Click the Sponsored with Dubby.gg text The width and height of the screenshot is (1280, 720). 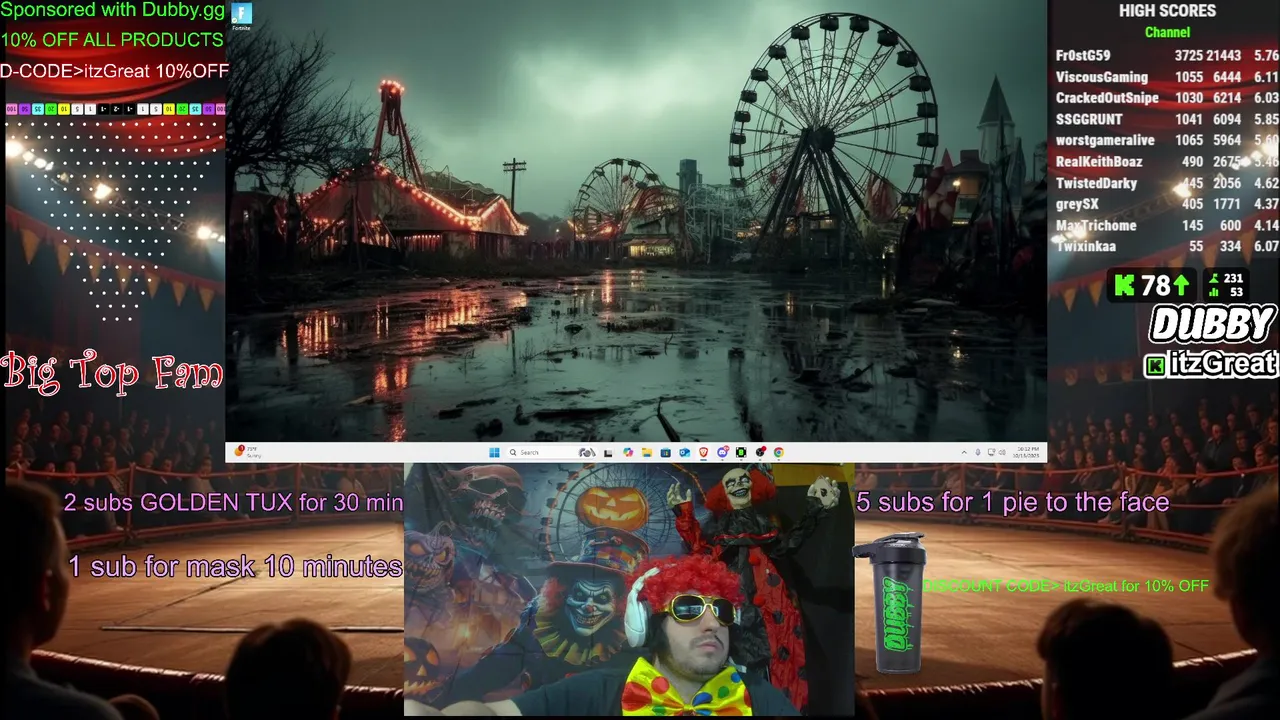113,11
